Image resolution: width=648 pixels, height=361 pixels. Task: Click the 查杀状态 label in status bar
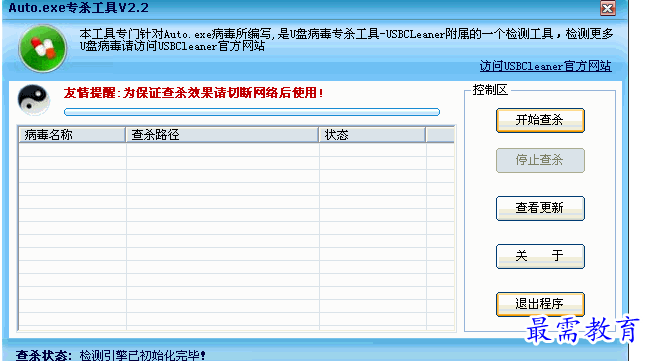pos(44,355)
